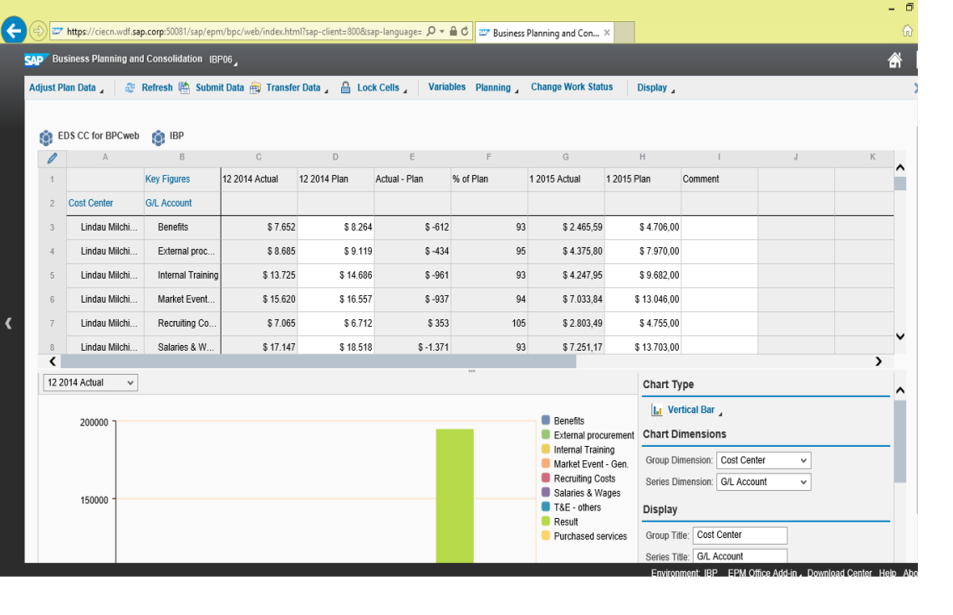
Task: Select the IBP cube icon
Action: 158,137
